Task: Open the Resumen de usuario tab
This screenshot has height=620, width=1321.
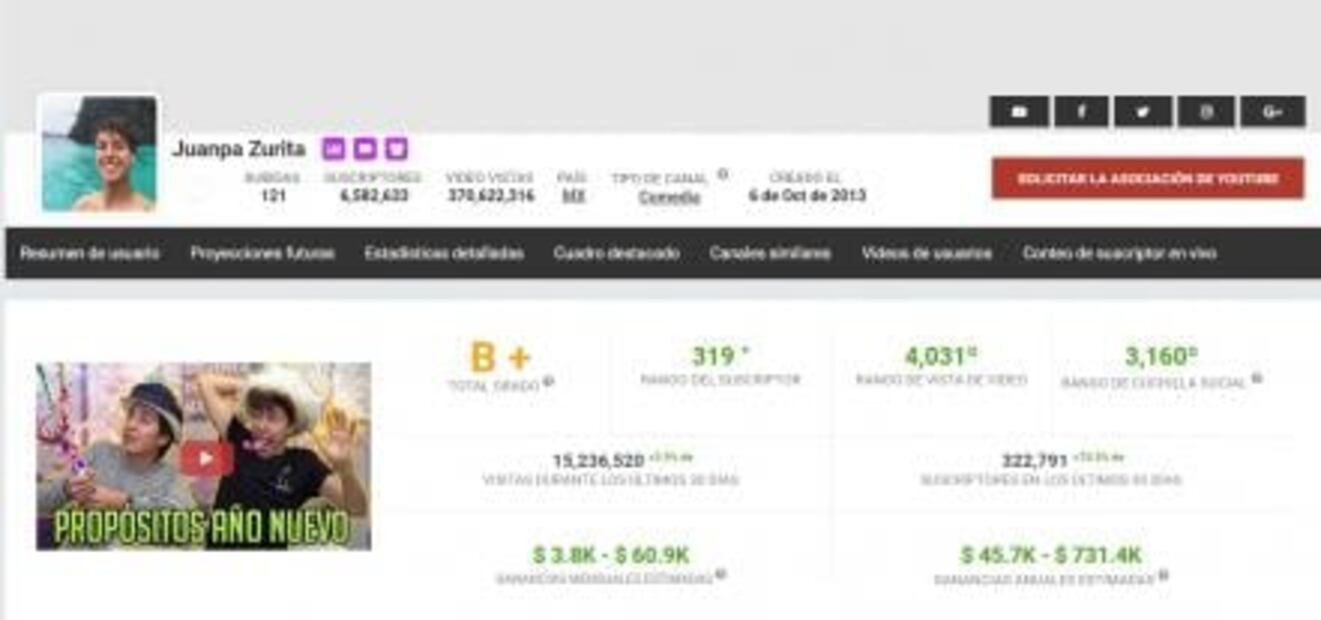Action: (x=90, y=254)
